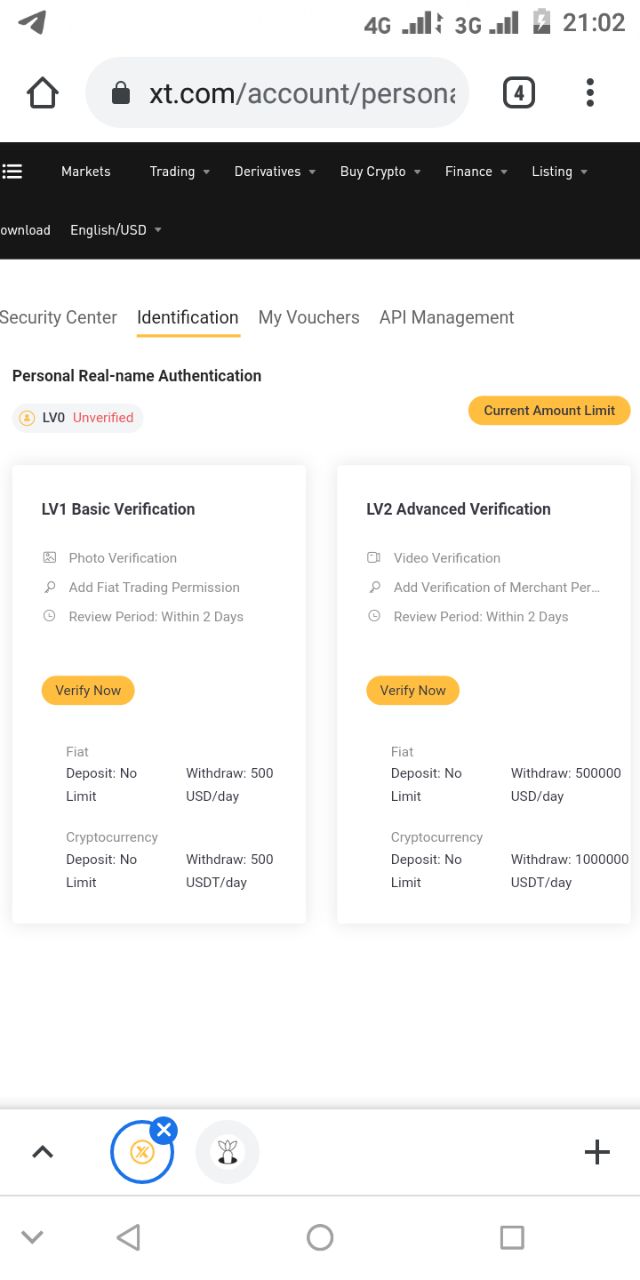640x1280 pixels.
Task: Open the English/USD language selector
Action: pos(116,230)
